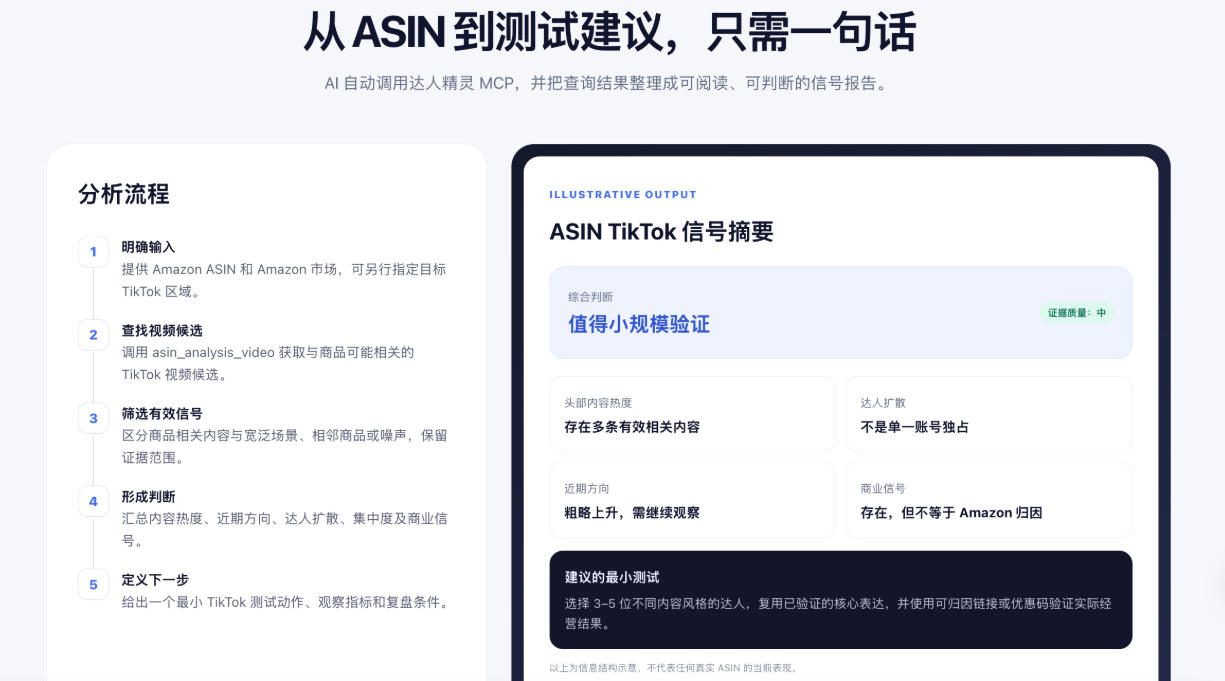Click the 值得小规模验证 verdict text
1225x681 pixels.
[x=639, y=324]
